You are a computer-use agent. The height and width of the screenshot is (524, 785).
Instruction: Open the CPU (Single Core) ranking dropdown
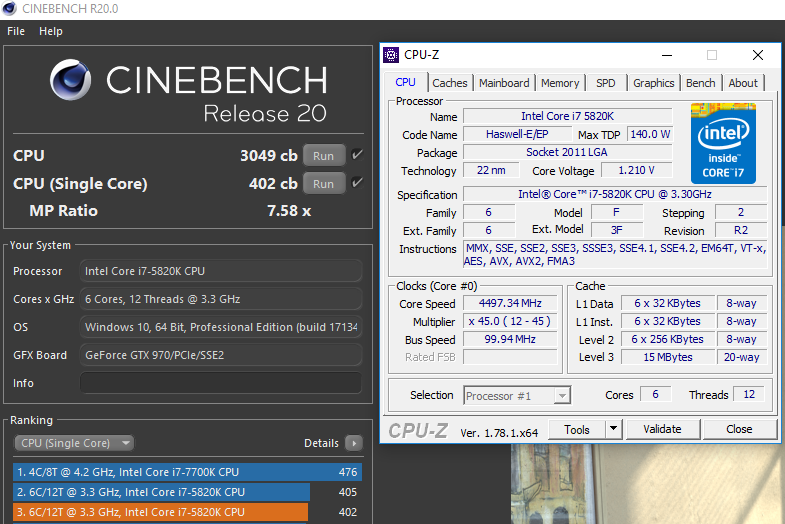coord(74,443)
